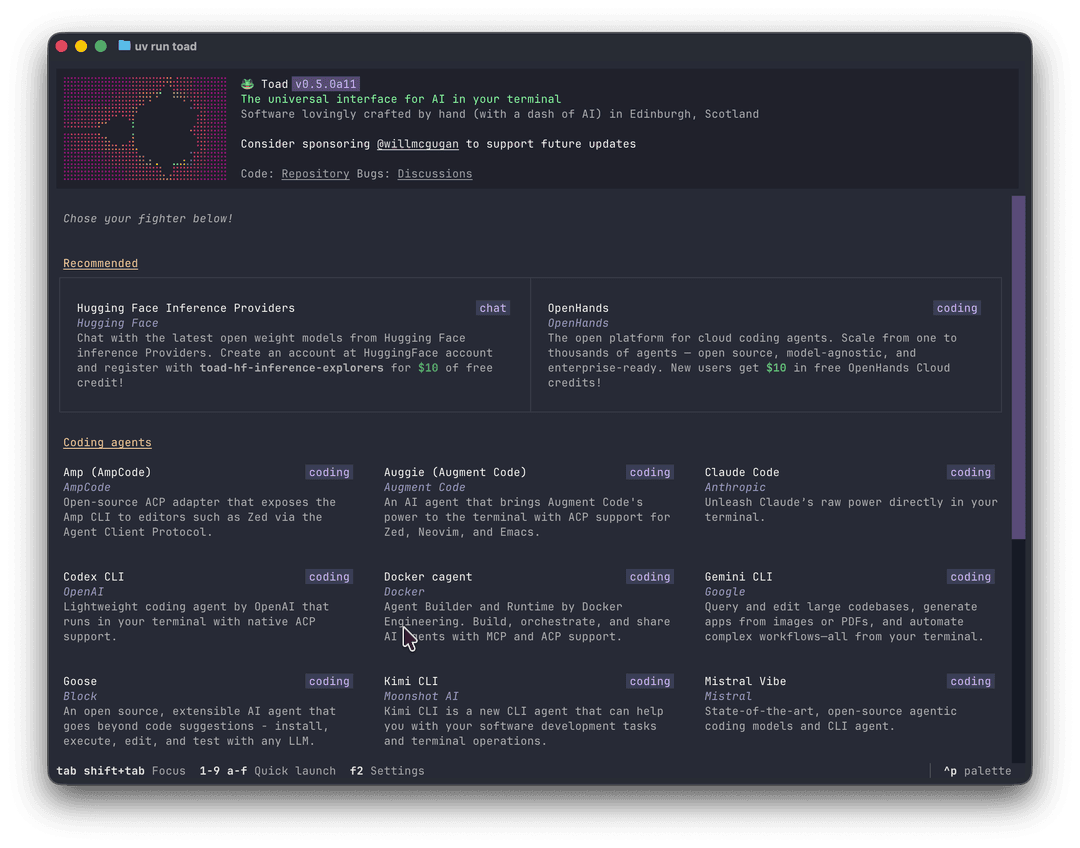This screenshot has width=1080, height=848.
Task: Open the Discussions bugs link
Action: 435,174
